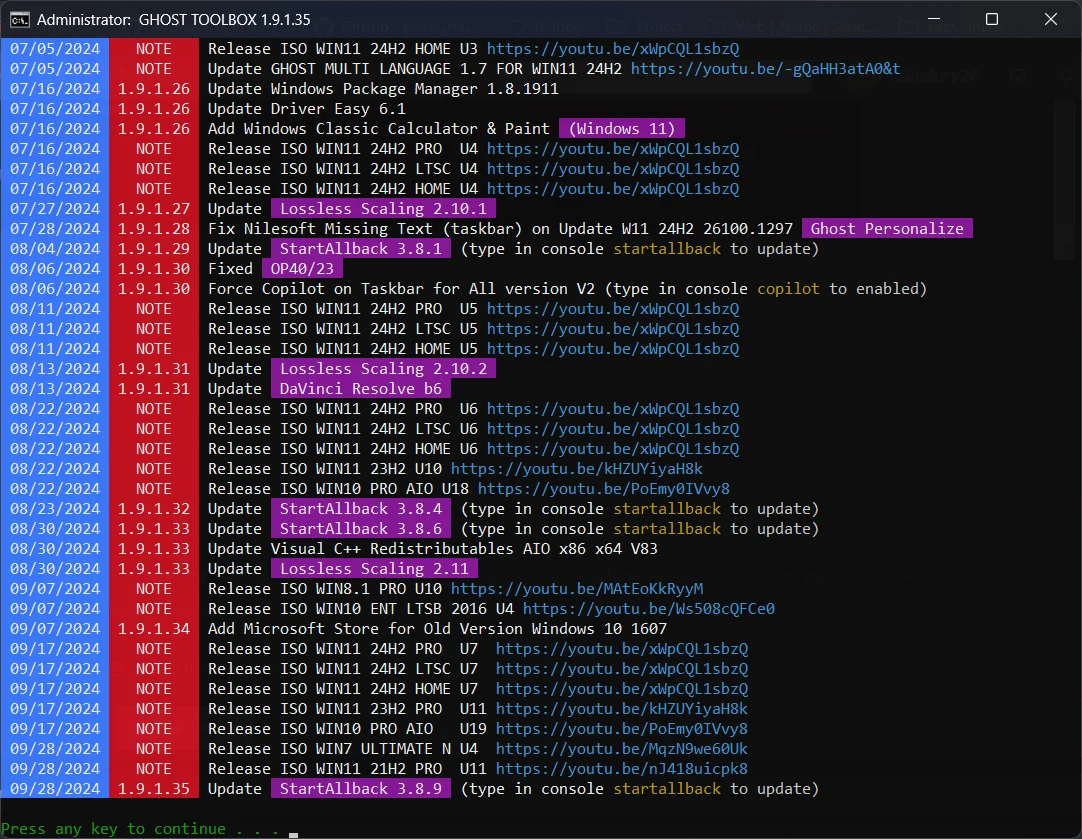
Task: Click the Press any key to continue prompt
Action: pyautogui.click(x=140, y=829)
